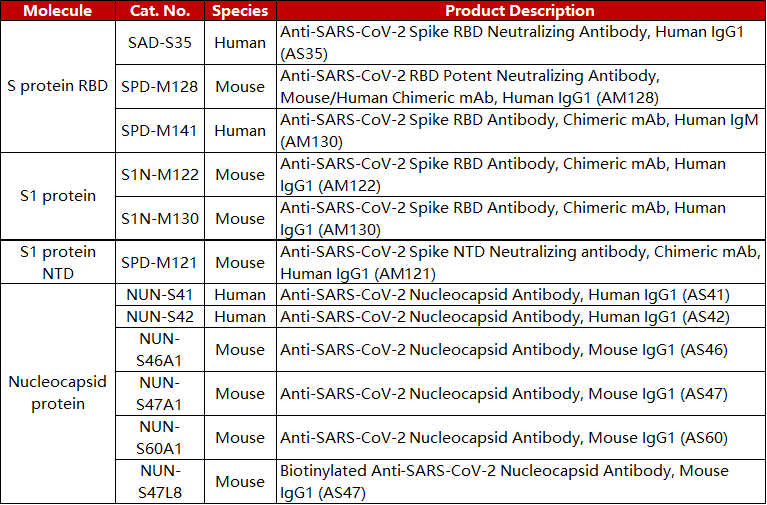The width and height of the screenshot is (767, 505).
Task: Select the Spike NTD Neutralizing antibody description
Action: 504,262
